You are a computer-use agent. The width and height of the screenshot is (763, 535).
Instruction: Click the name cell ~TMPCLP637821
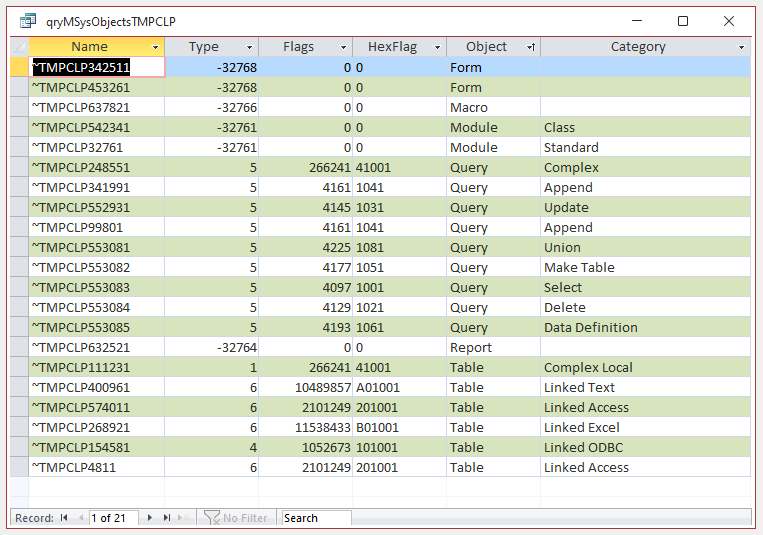(97, 108)
